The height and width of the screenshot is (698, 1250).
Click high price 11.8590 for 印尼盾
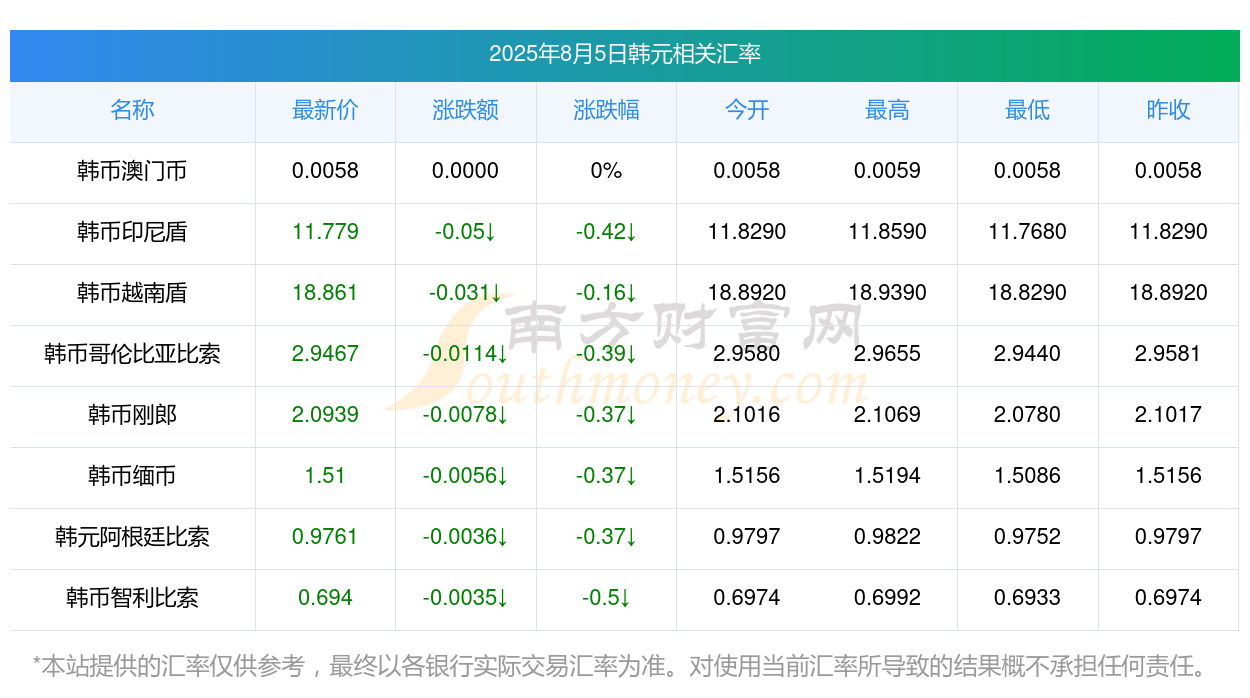[x=887, y=232]
